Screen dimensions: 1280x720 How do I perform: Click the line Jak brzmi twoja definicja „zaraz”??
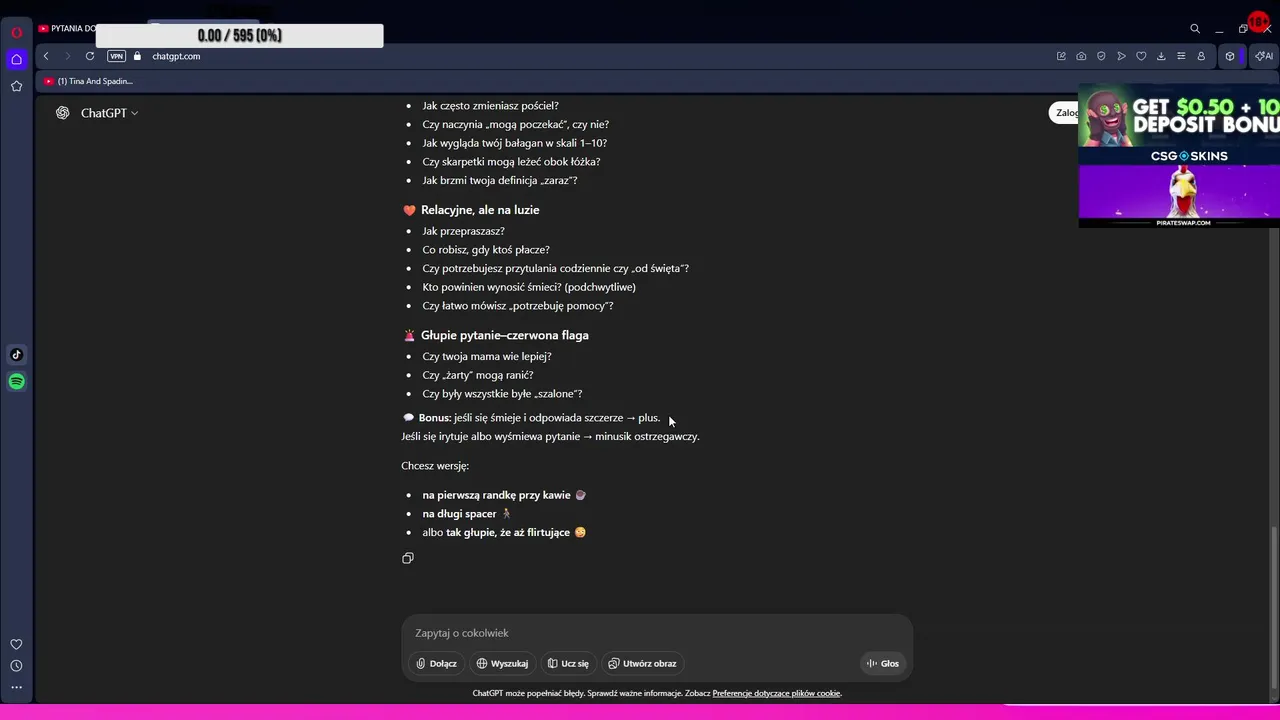pos(500,181)
